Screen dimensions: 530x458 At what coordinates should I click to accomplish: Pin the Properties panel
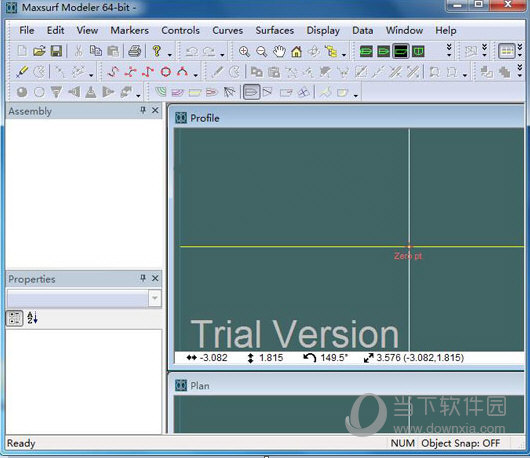[x=143, y=278]
